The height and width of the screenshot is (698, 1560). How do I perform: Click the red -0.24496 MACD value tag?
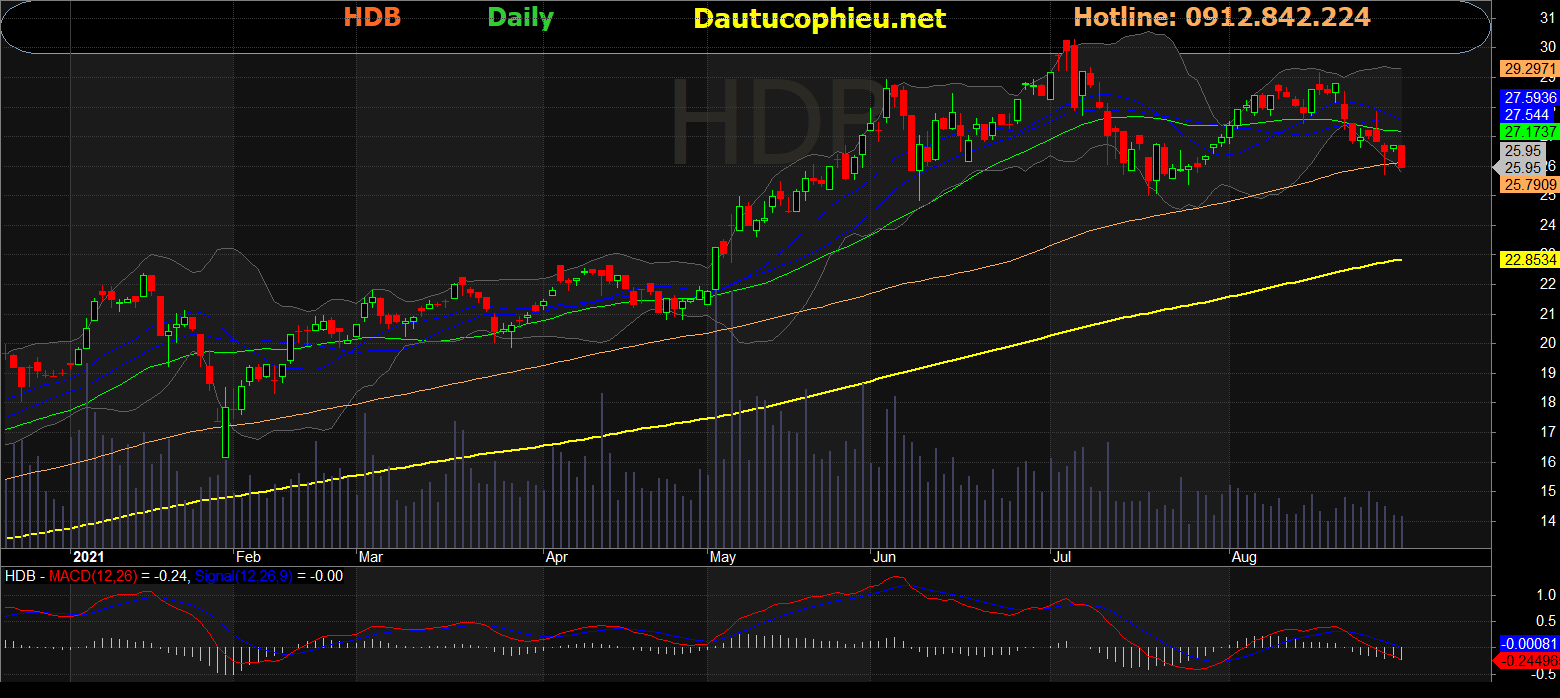click(1529, 661)
